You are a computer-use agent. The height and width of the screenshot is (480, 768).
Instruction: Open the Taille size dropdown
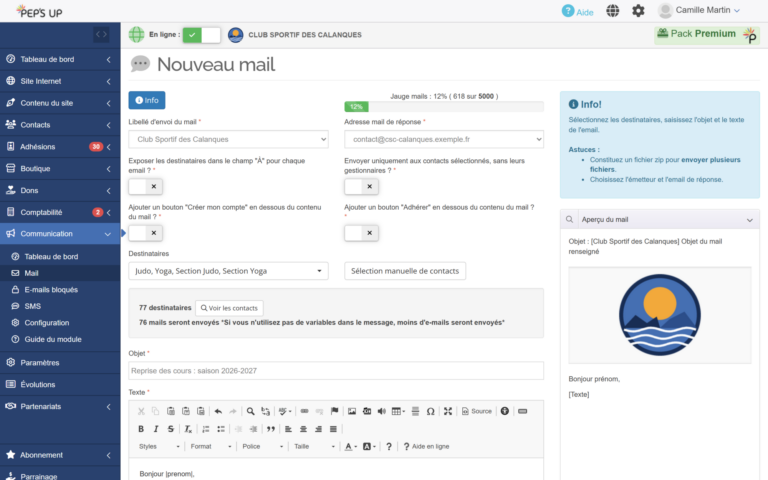pyautogui.click(x=314, y=446)
